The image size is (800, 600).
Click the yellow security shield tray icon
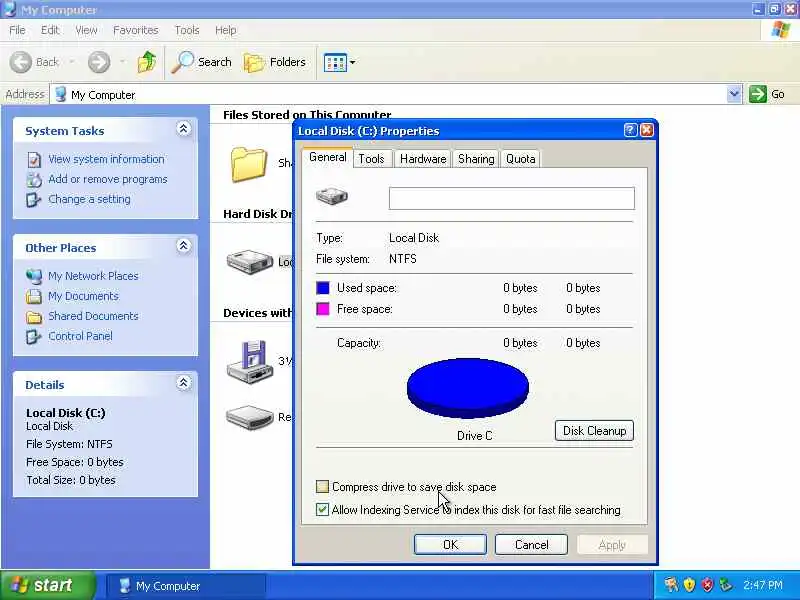[689, 585]
